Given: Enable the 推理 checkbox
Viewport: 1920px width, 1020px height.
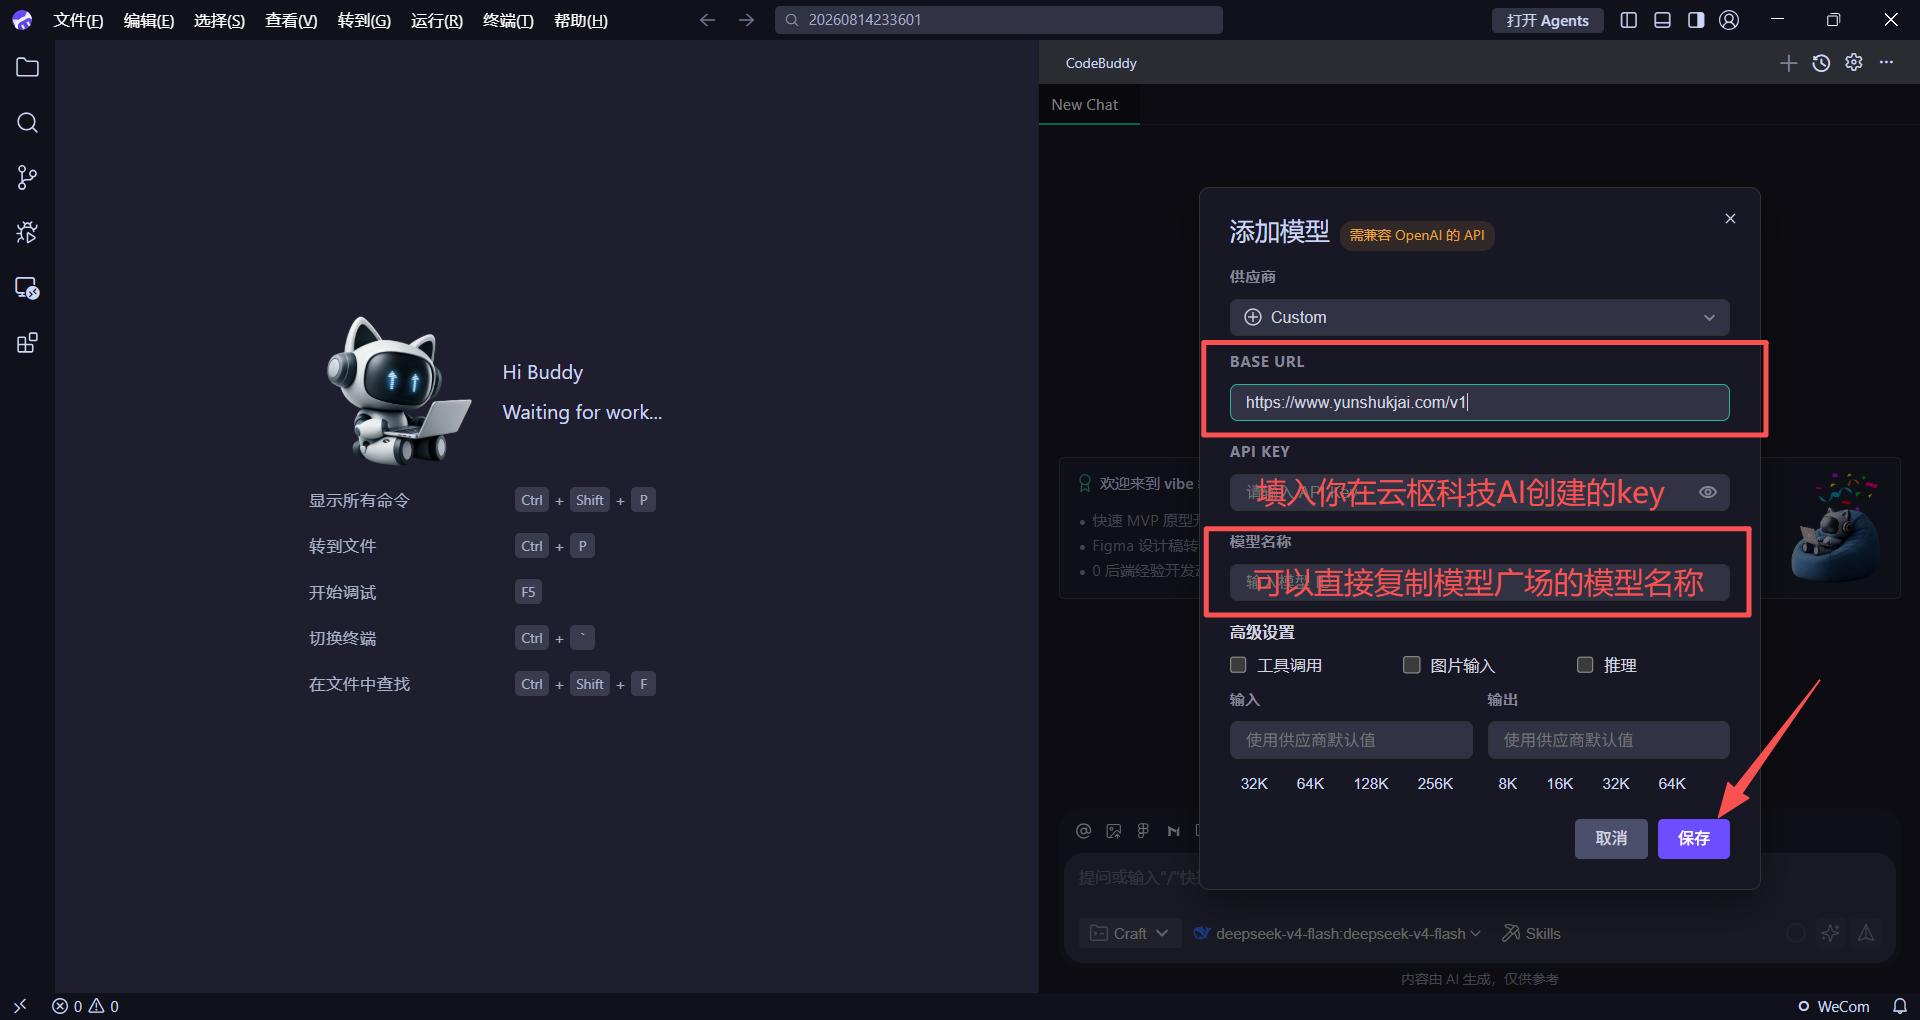Looking at the screenshot, I should point(1585,665).
